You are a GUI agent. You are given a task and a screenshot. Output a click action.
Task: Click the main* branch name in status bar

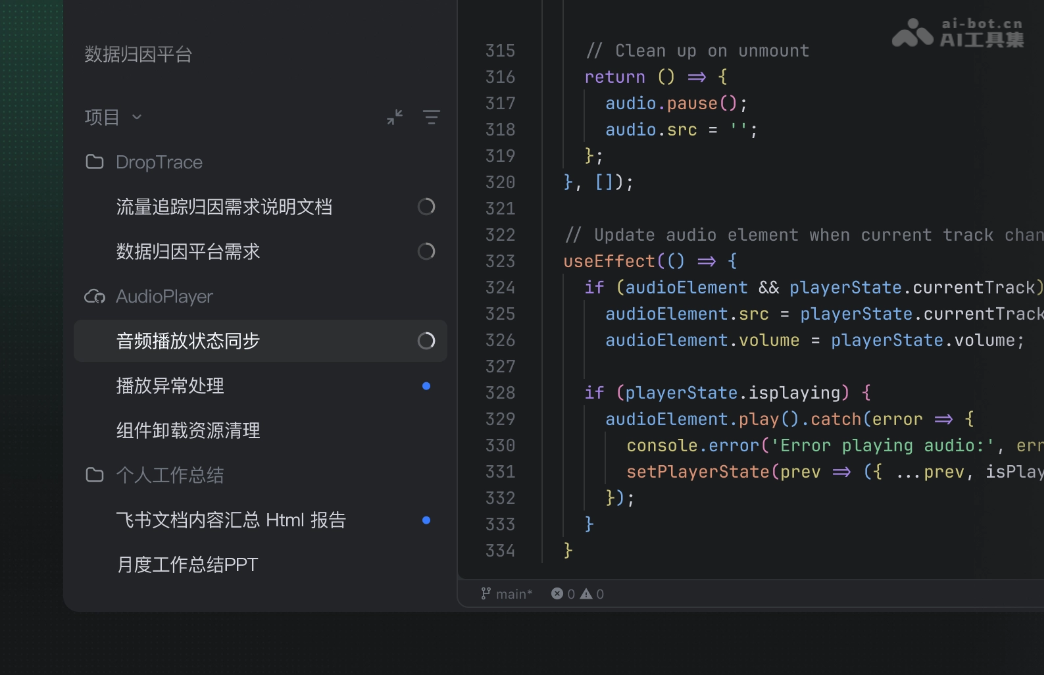click(514, 594)
